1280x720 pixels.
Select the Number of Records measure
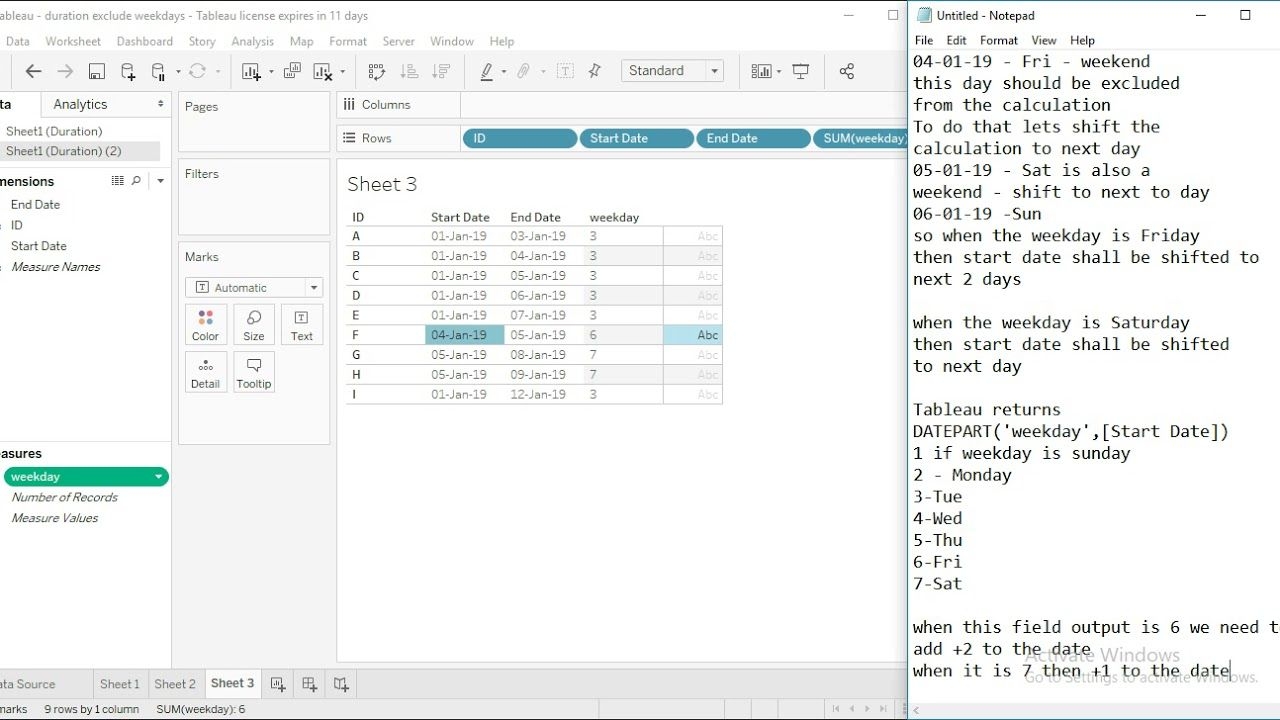[64, 497]
